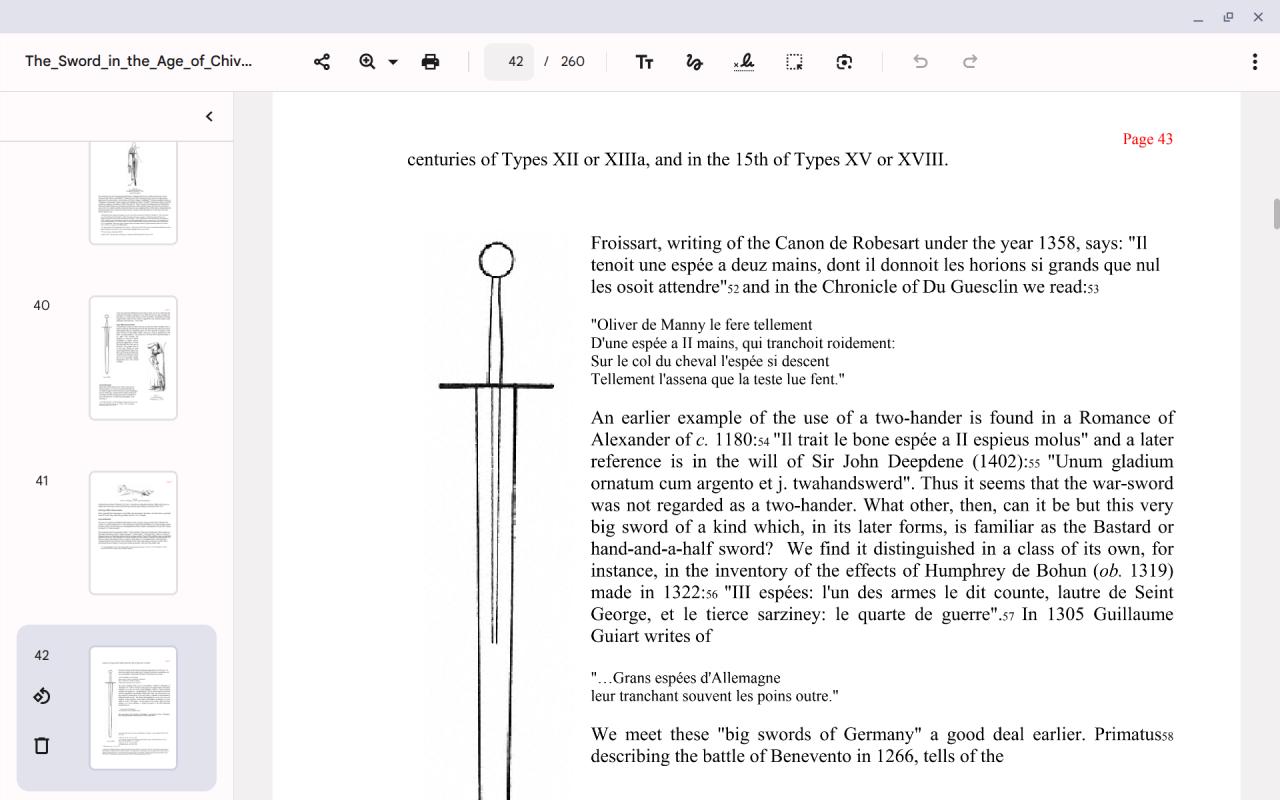1280x800 pixels.
Task: Click the page number input field
Action: tap(509, 62)
